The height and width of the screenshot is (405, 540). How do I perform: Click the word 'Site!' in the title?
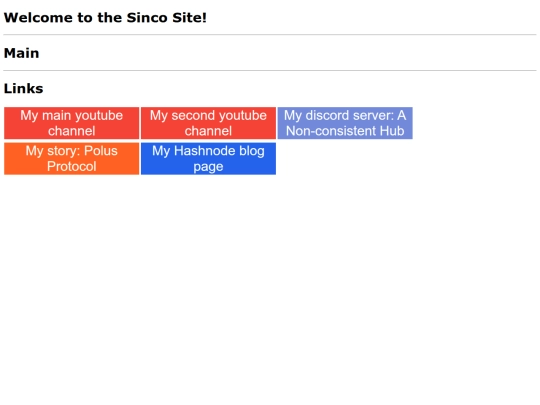189,18
